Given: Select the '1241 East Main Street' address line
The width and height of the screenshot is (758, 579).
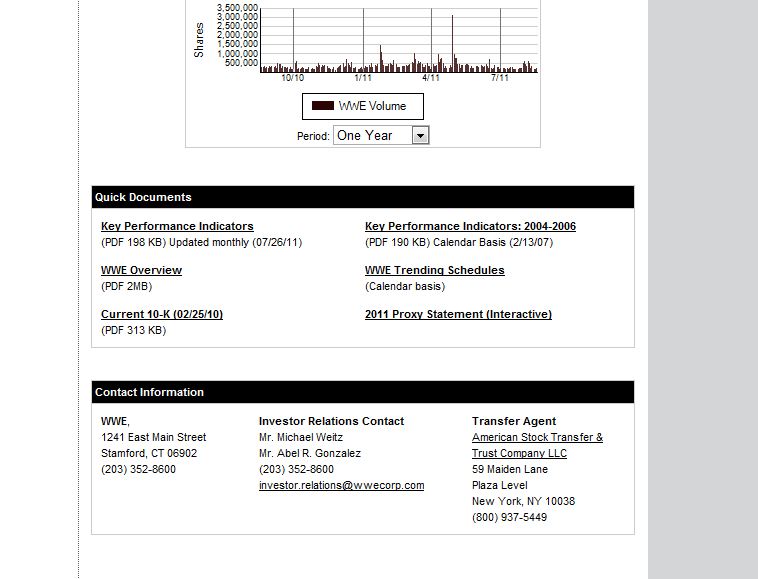Looking at the screenshot, I should (154, 437).
